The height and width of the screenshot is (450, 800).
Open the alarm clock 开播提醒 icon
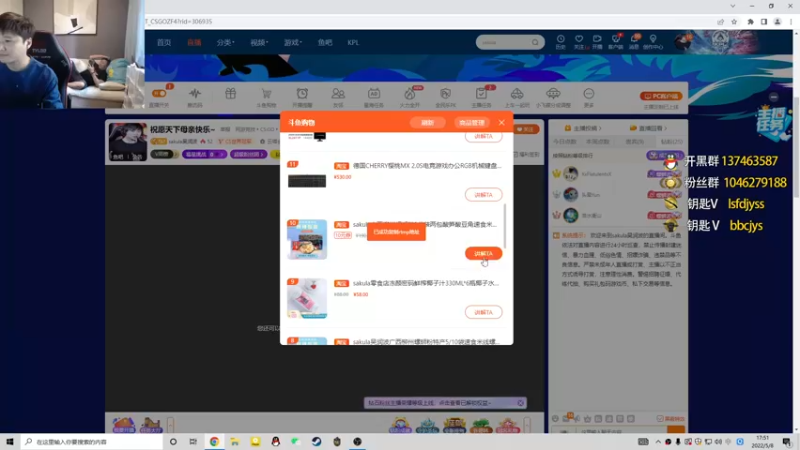302,94
